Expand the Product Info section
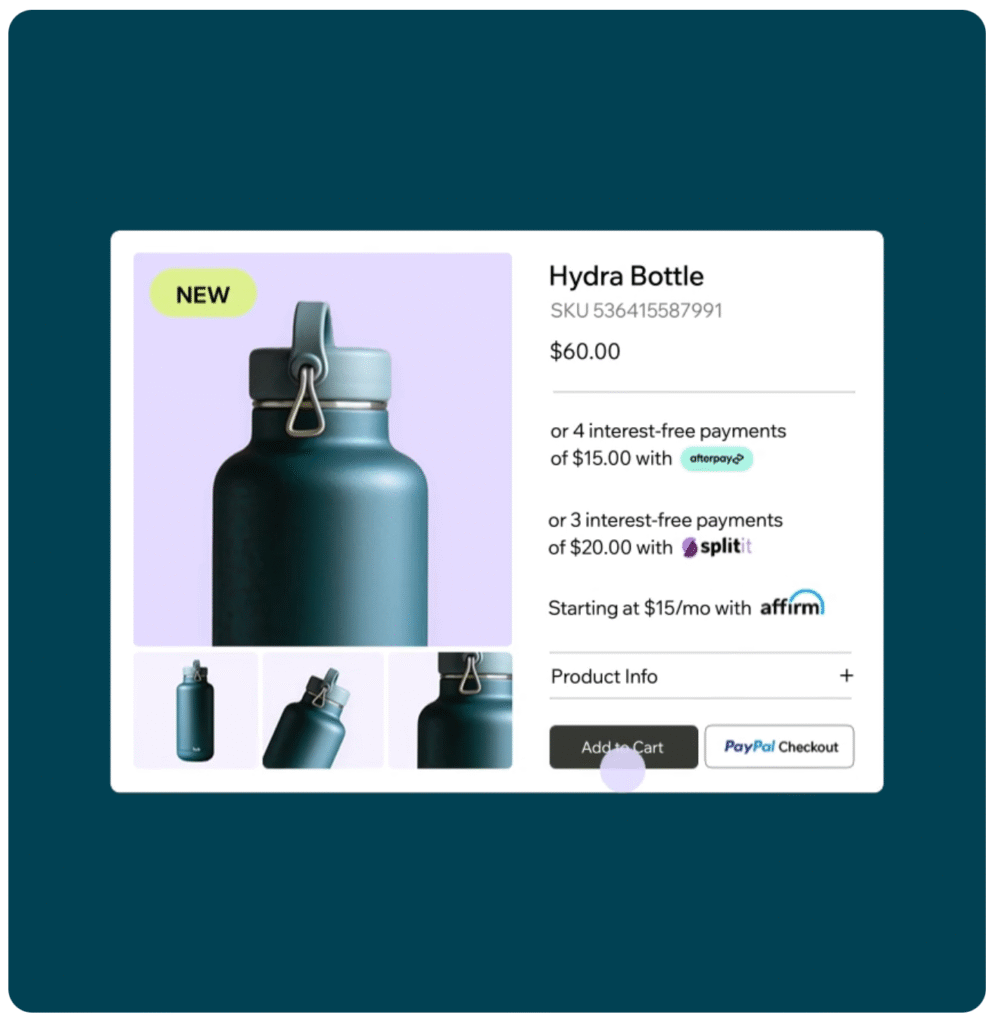1001x1024 pixels. (701, 676)
